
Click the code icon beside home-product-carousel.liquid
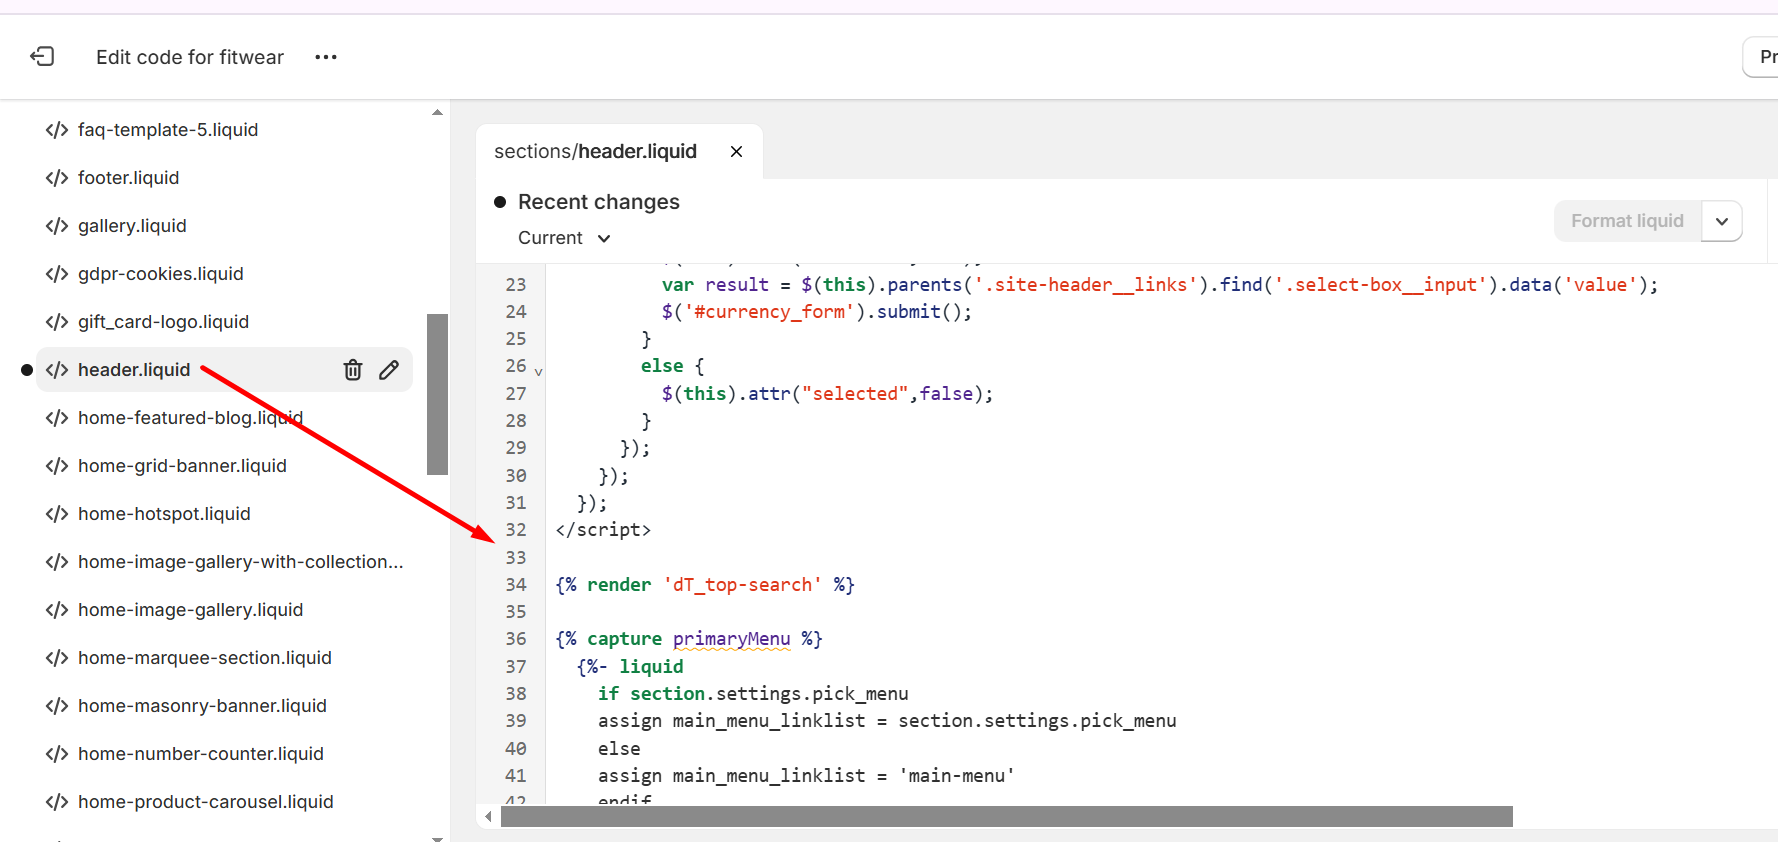click(x=57, y=802)
